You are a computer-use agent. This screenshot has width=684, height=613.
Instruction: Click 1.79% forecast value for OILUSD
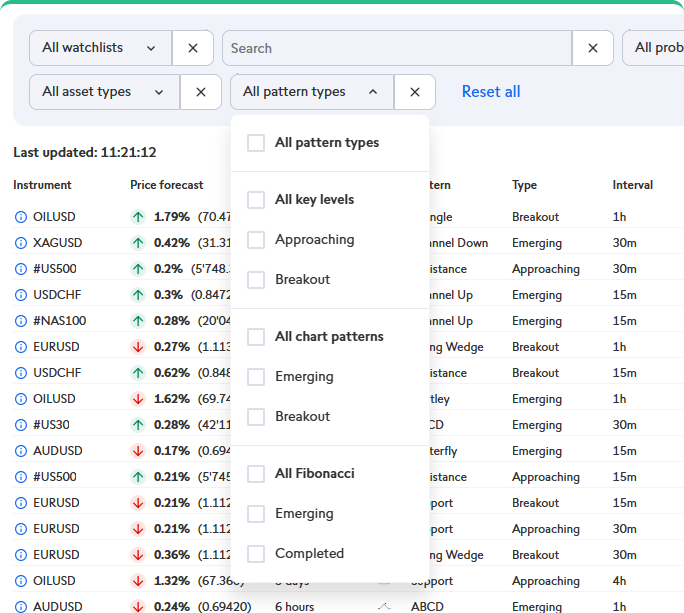click(172, 217)
